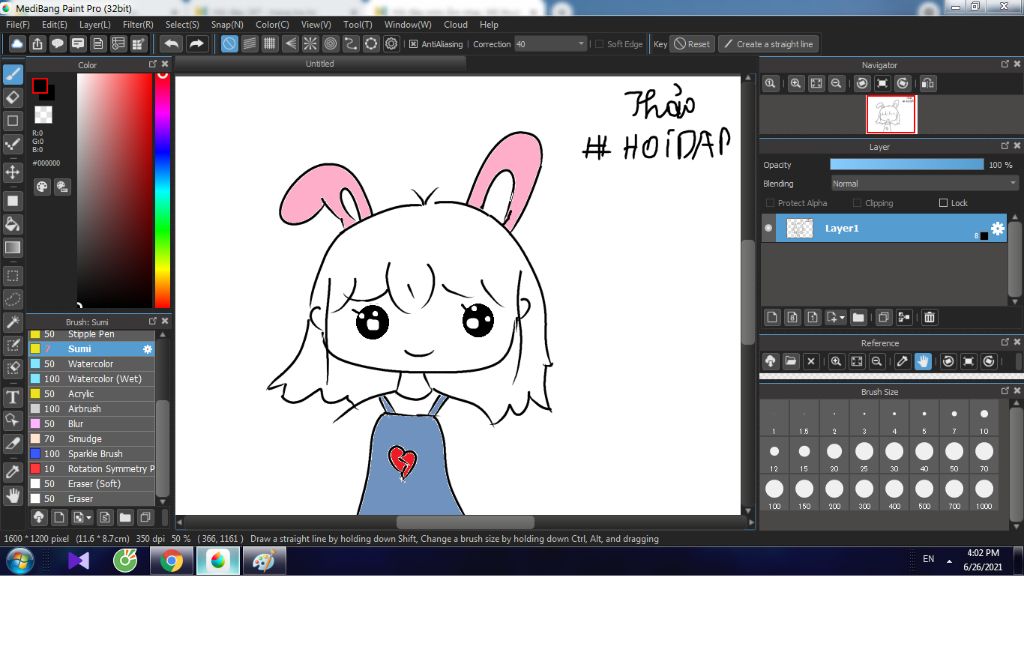The width and height of the screenshot is (1024, 661).
Task: Click Create a straight line button
Action: click(x=769, y=44)
